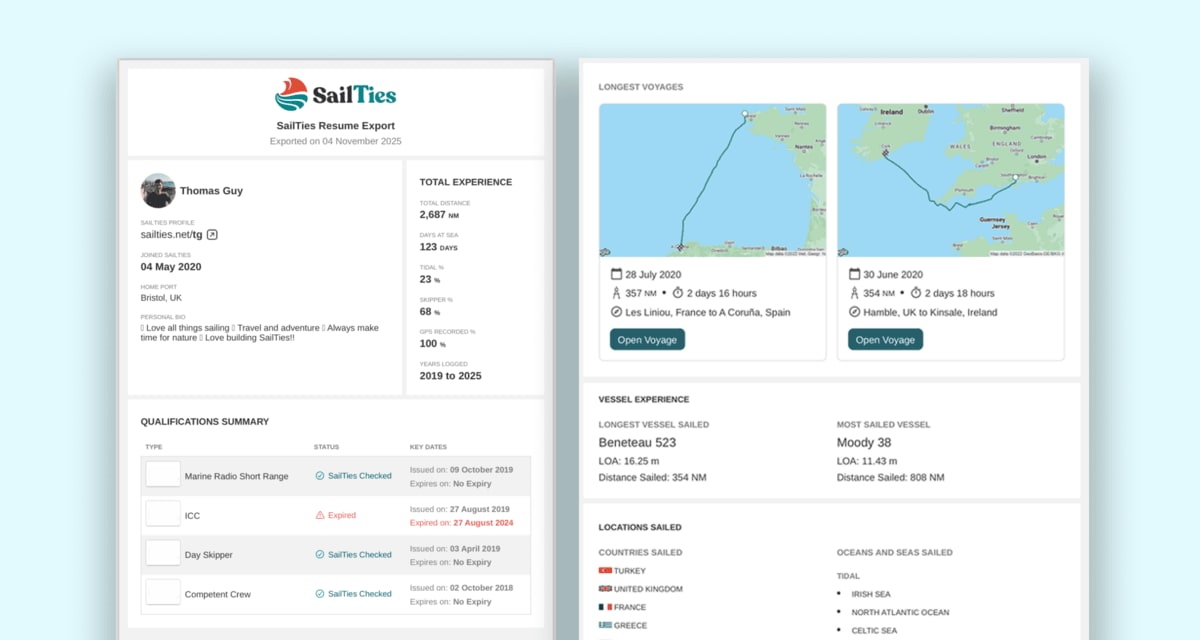Image resolution: width=1200 pixels, height=640 pixels.
Task: Click calendar icon next to 28 July 2020
Action: [616, 274]
